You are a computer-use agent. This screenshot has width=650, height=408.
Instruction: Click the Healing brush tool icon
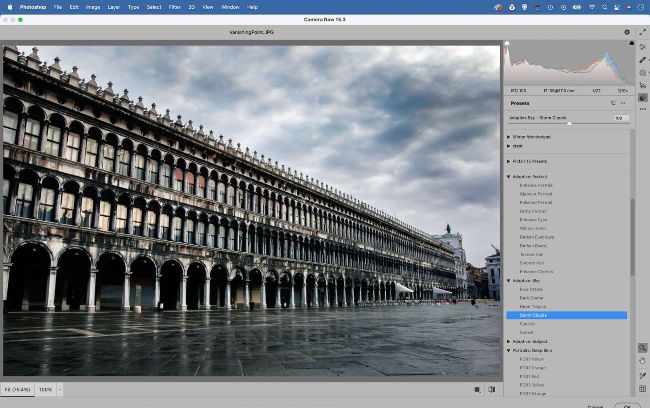click(x=642, y=59)
